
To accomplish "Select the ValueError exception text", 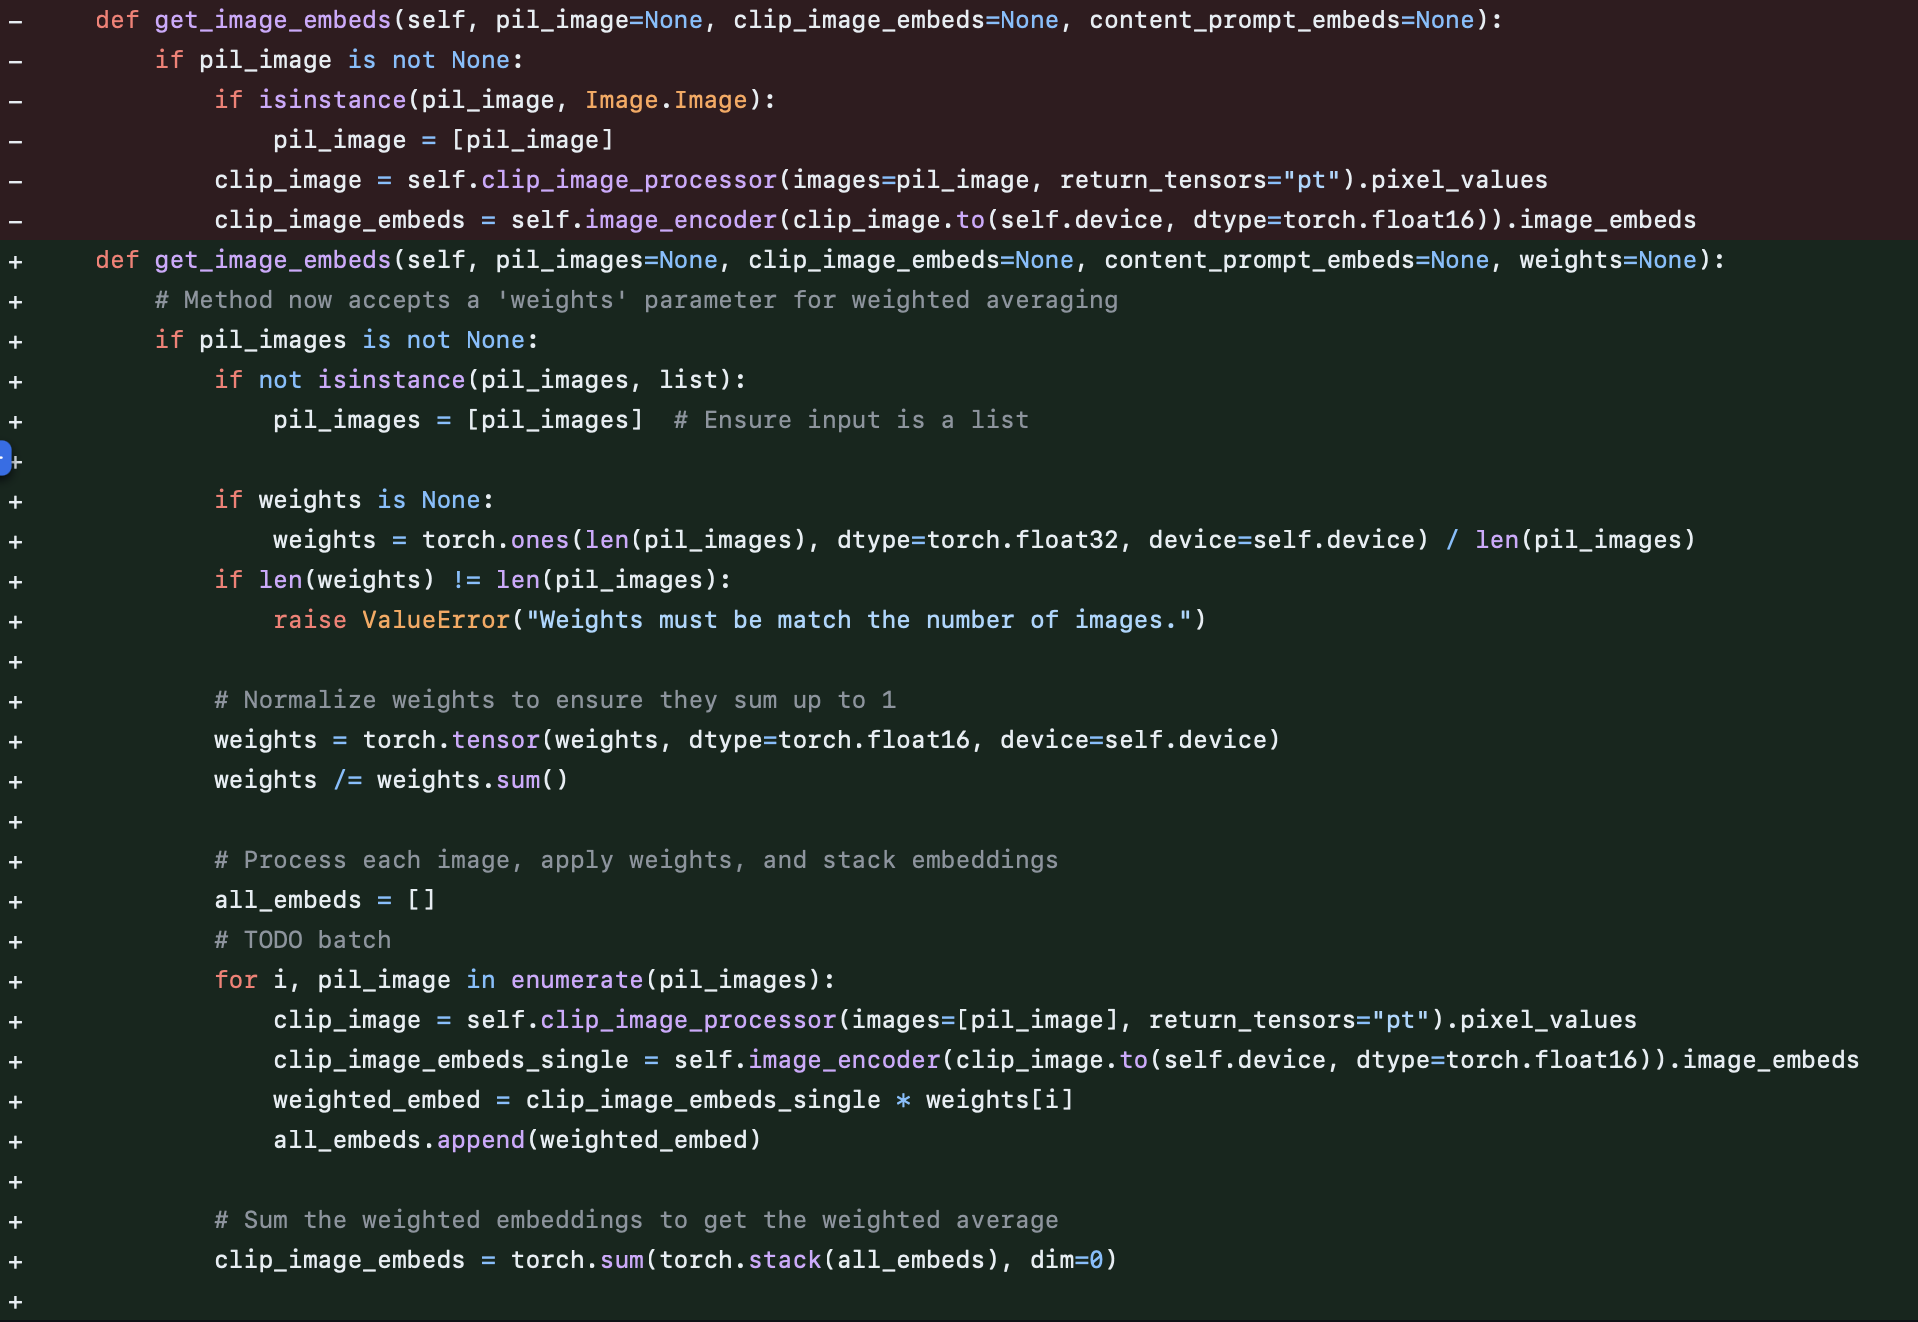I will pos(435,620).
